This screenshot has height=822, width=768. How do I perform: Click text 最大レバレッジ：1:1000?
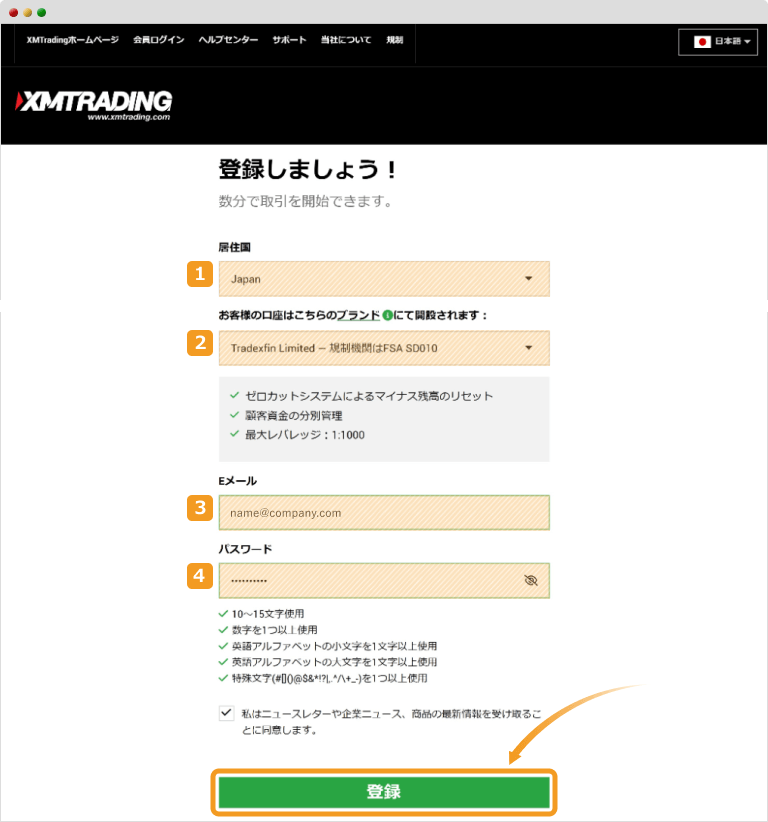point(305,435)
